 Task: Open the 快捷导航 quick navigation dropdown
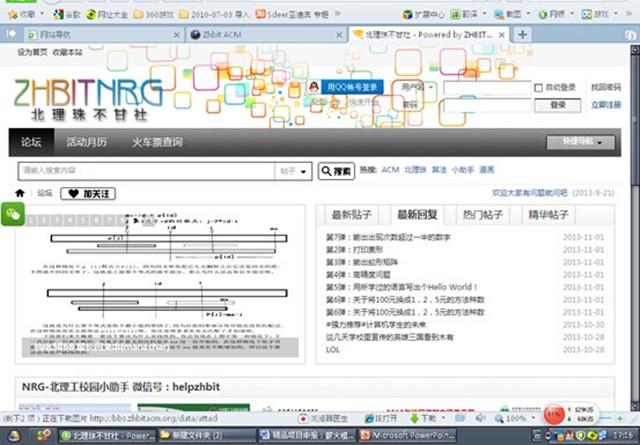pos(580,142)
